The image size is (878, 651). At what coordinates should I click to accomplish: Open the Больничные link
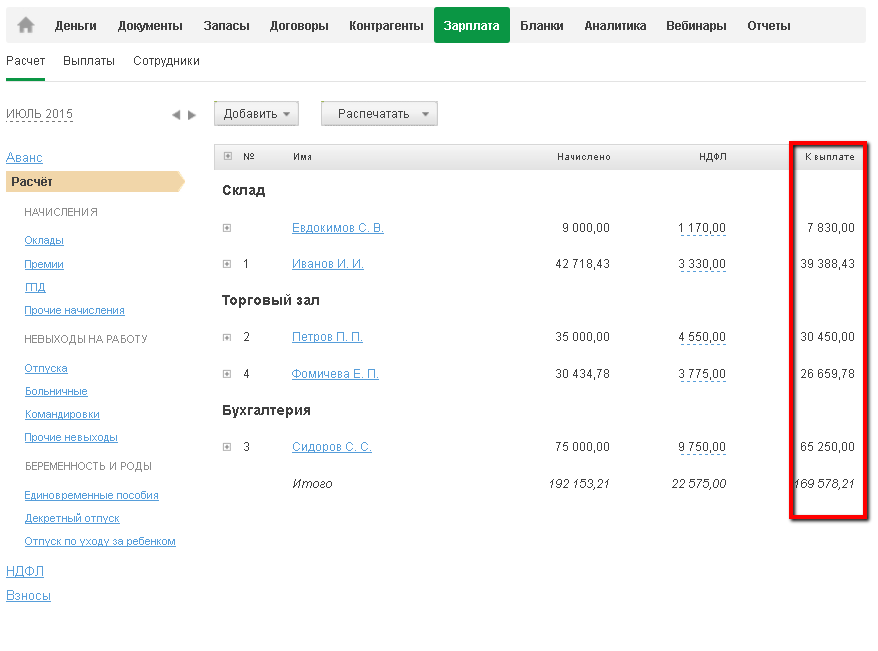(56, 391)
